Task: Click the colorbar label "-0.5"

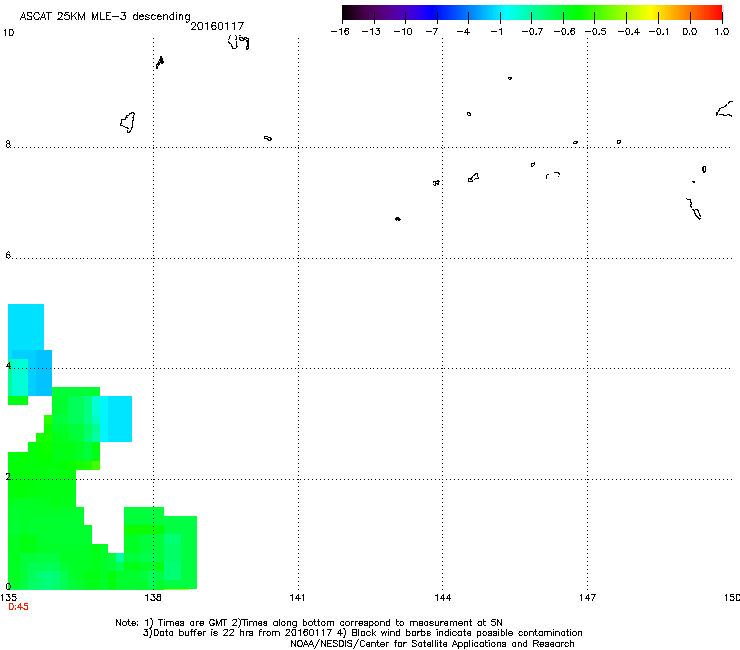Action: (596, 32)
